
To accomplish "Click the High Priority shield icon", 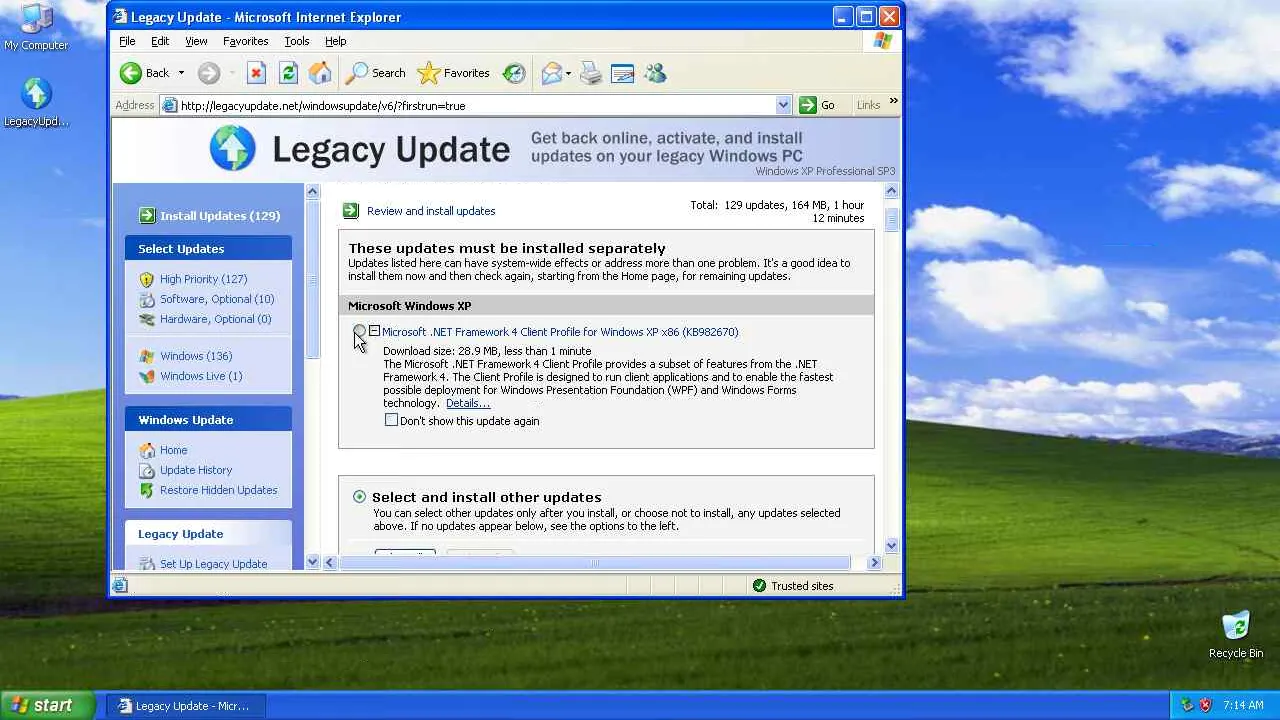I will [147, 279].
